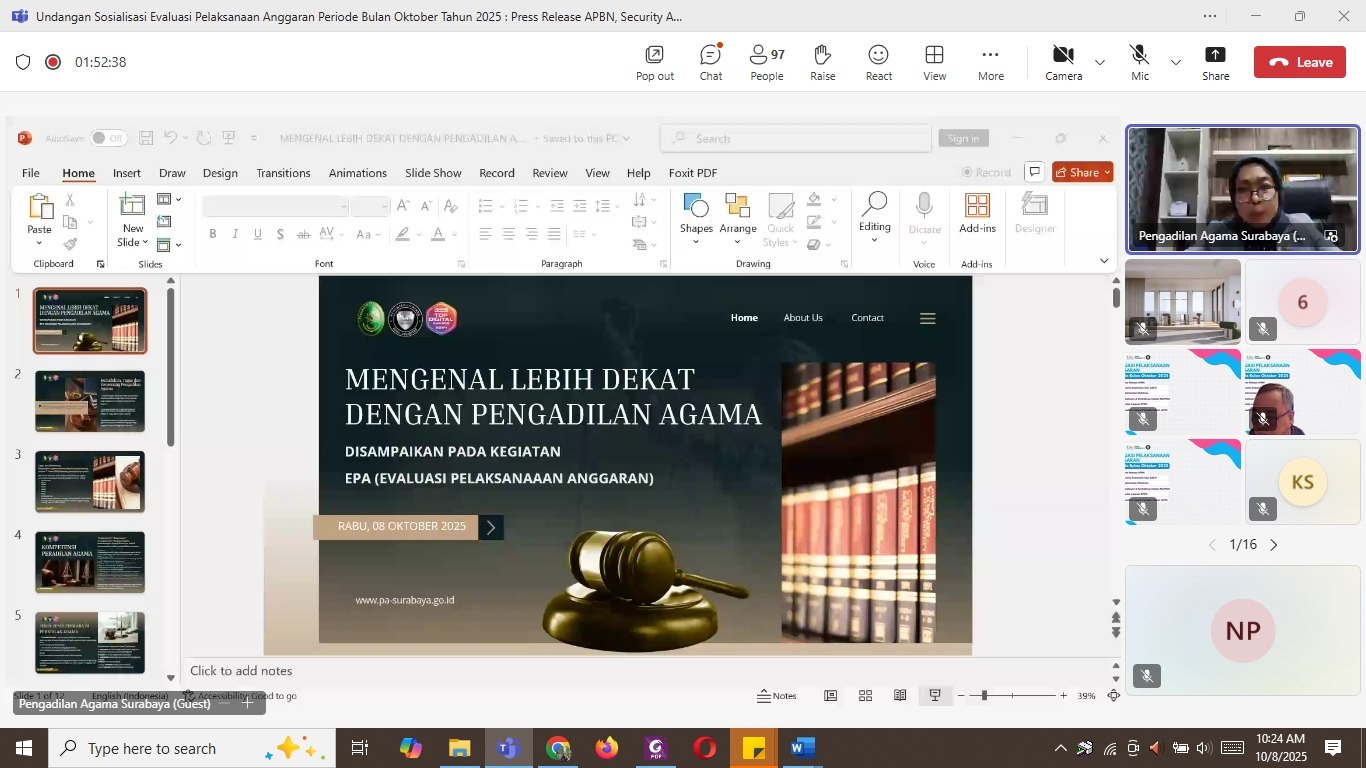Click the Share screen icon

point(1215,62)
